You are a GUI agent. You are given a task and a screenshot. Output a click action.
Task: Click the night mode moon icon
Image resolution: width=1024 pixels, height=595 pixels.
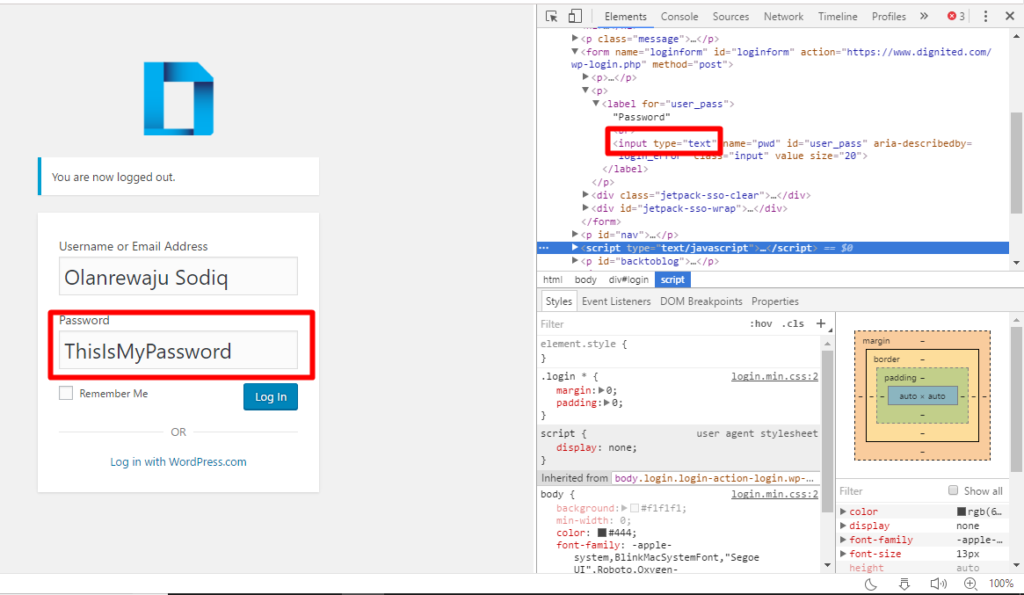pos(871,584)
